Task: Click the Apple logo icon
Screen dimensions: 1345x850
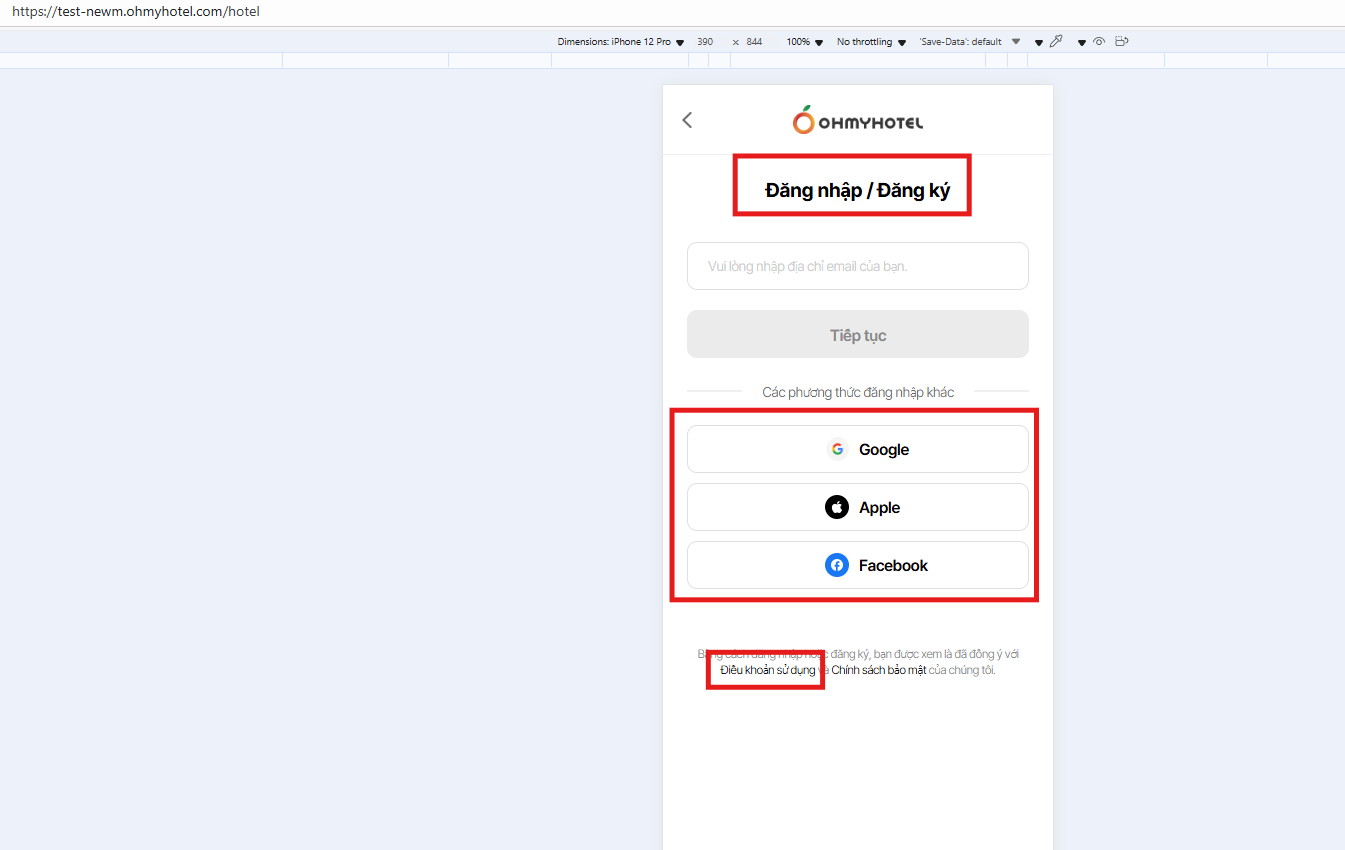Action: [837, 507]
